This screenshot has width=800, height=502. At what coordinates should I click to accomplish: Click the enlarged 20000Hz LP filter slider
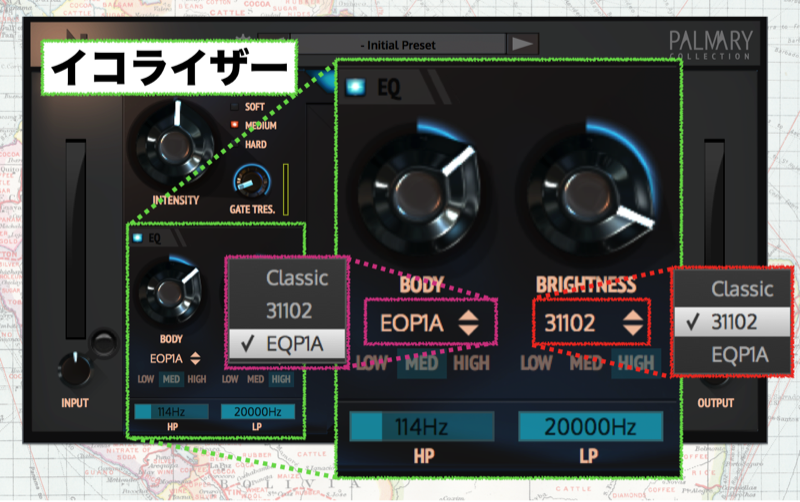(x=590, y=426)
